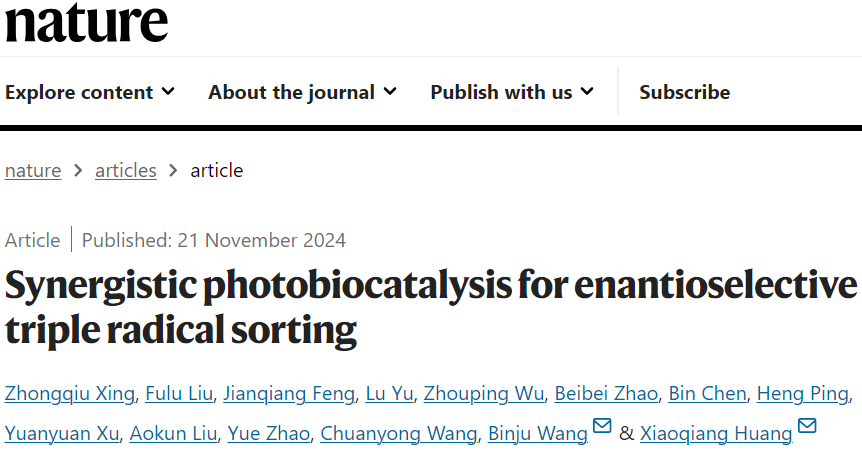This screenshot has height=450, width=862.
Task: Click author name Fulu Liu
Action: pos(179,393)
